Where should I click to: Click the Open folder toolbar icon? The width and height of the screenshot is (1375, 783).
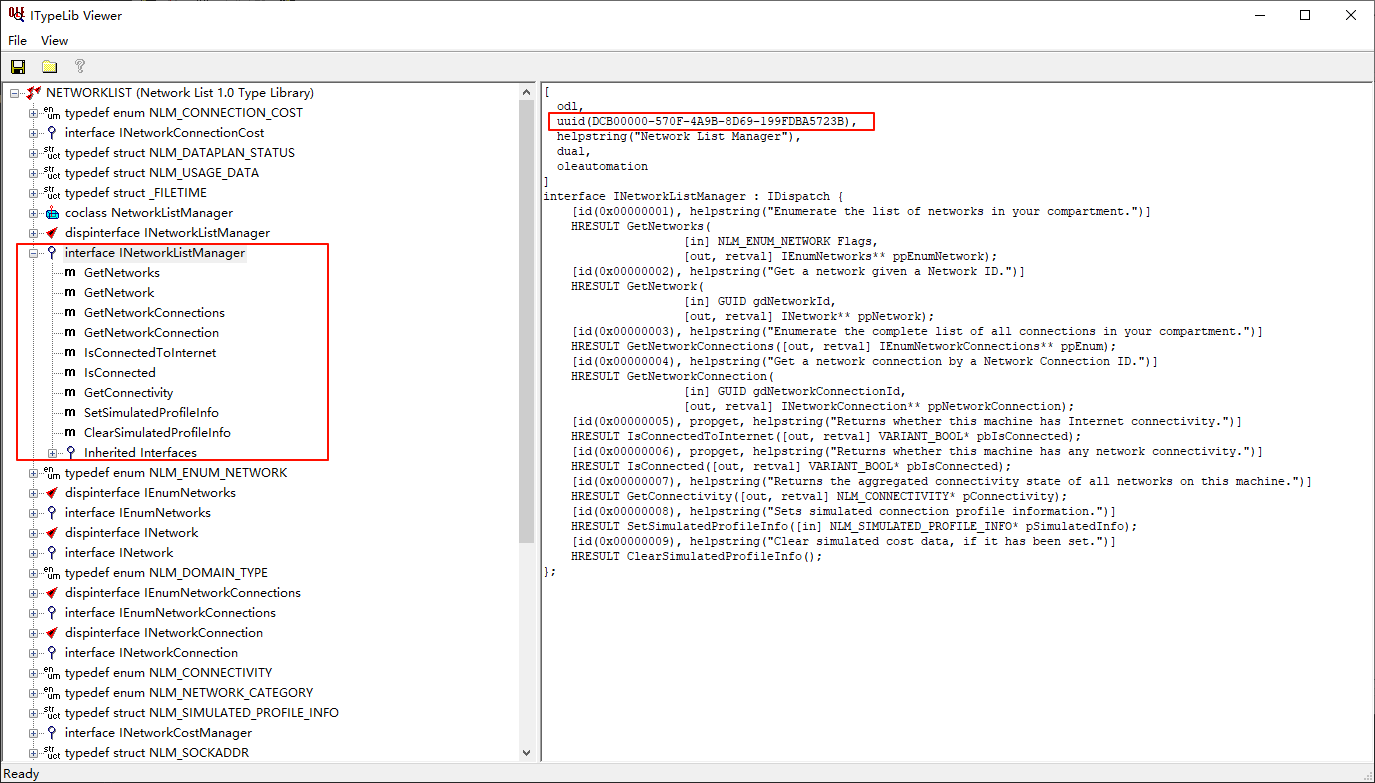49,67
